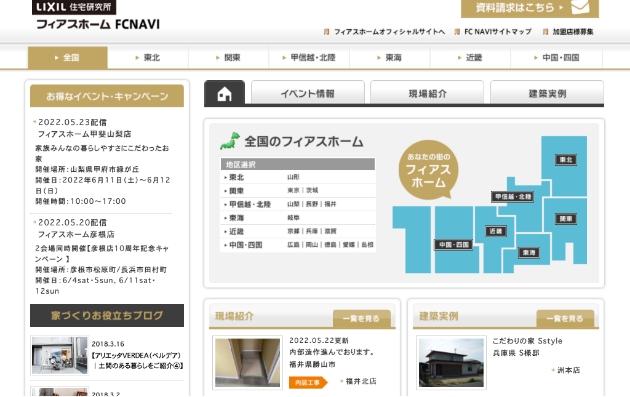Viewport: 630px width, 397px height.
Task: Click the 一覧を見る button under 建築実例
Action: pos(565,319)
